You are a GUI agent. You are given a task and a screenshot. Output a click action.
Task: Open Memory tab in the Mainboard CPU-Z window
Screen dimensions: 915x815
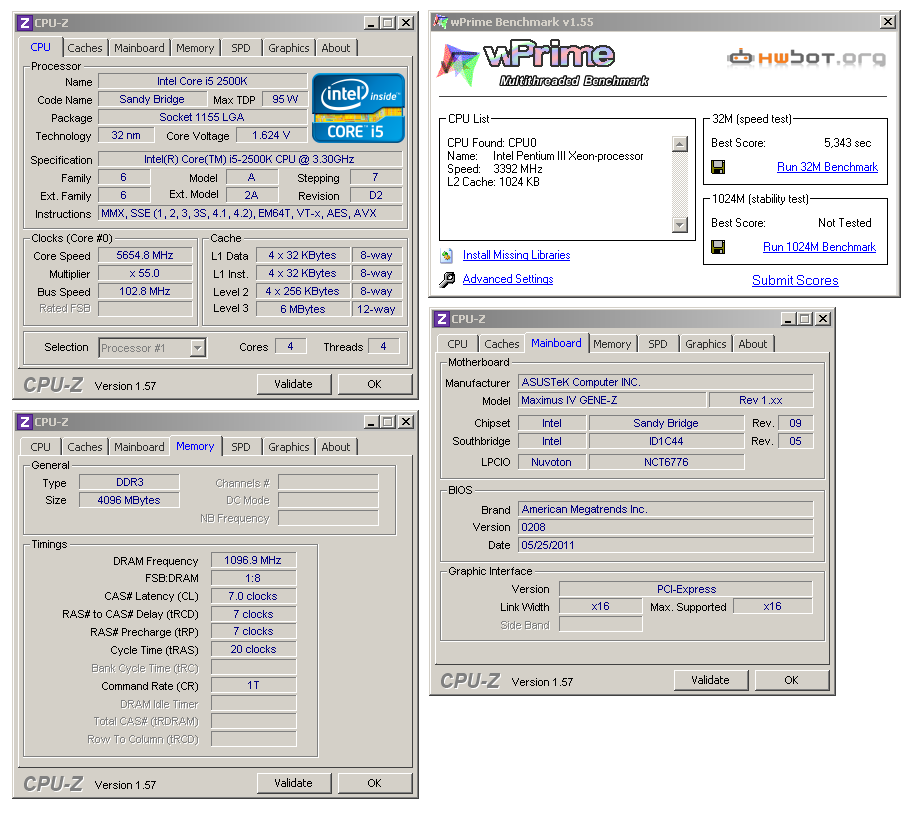[612, 344]
